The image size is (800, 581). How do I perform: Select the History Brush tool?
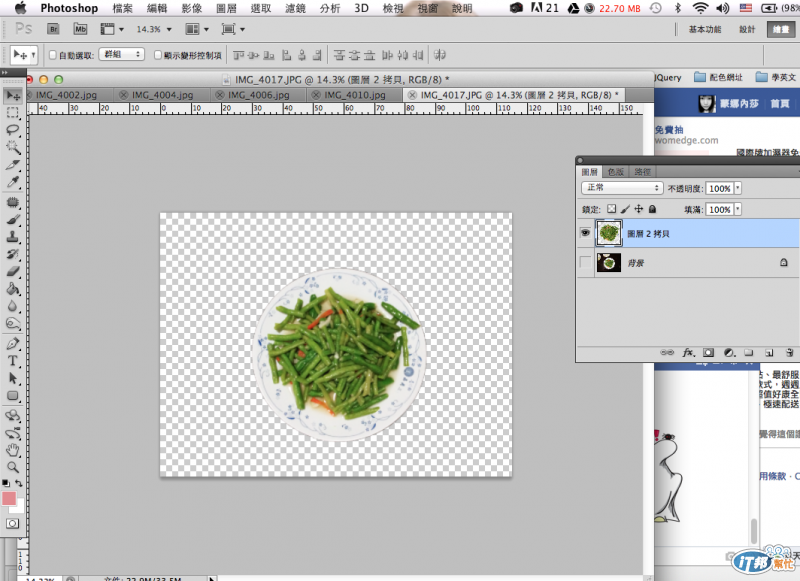coord(13,254)
